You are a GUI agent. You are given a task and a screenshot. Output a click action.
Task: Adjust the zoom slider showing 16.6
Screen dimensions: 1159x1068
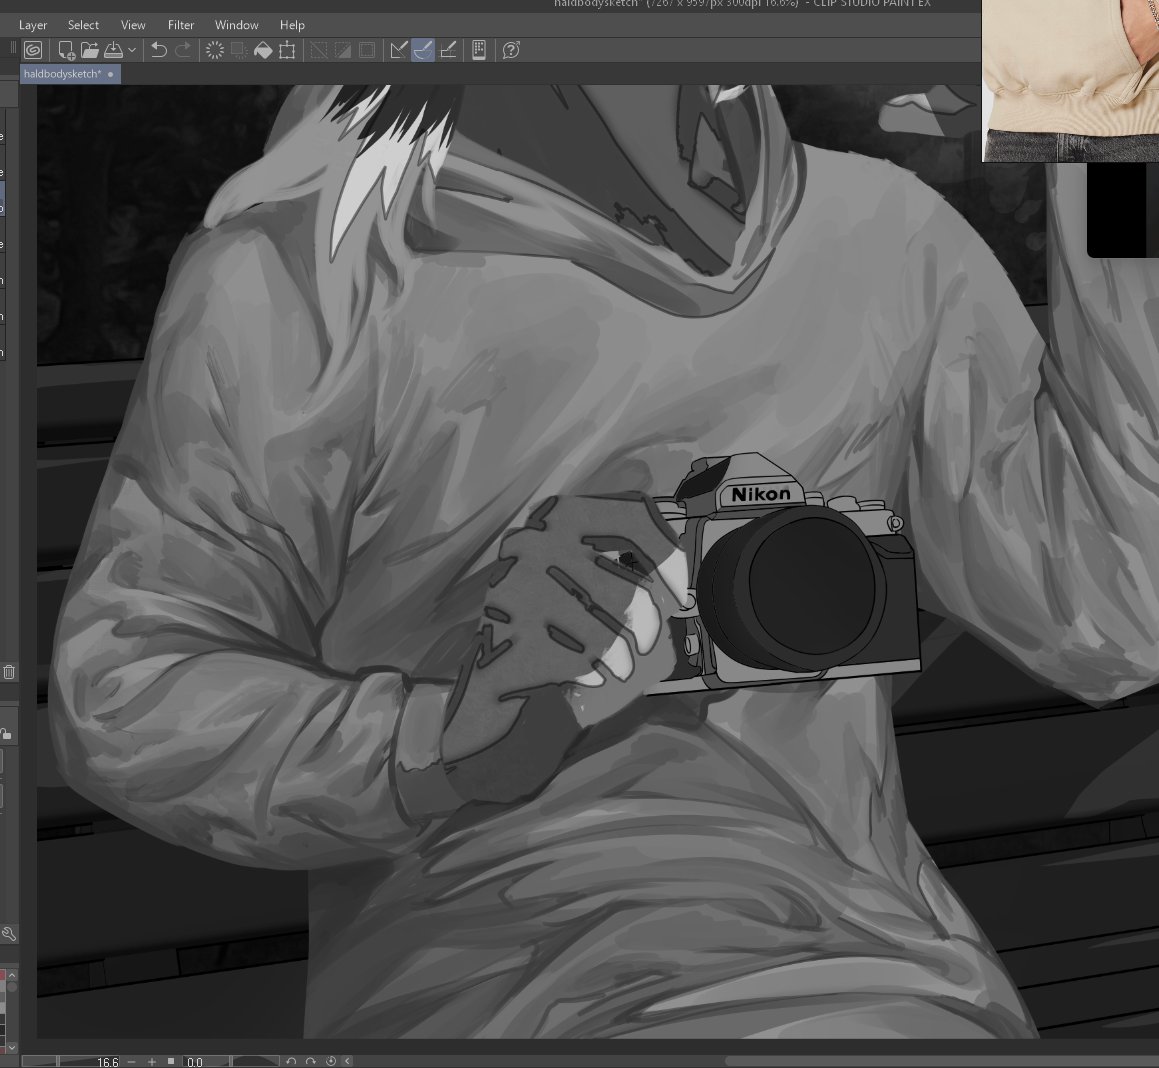pos(71,1061)
